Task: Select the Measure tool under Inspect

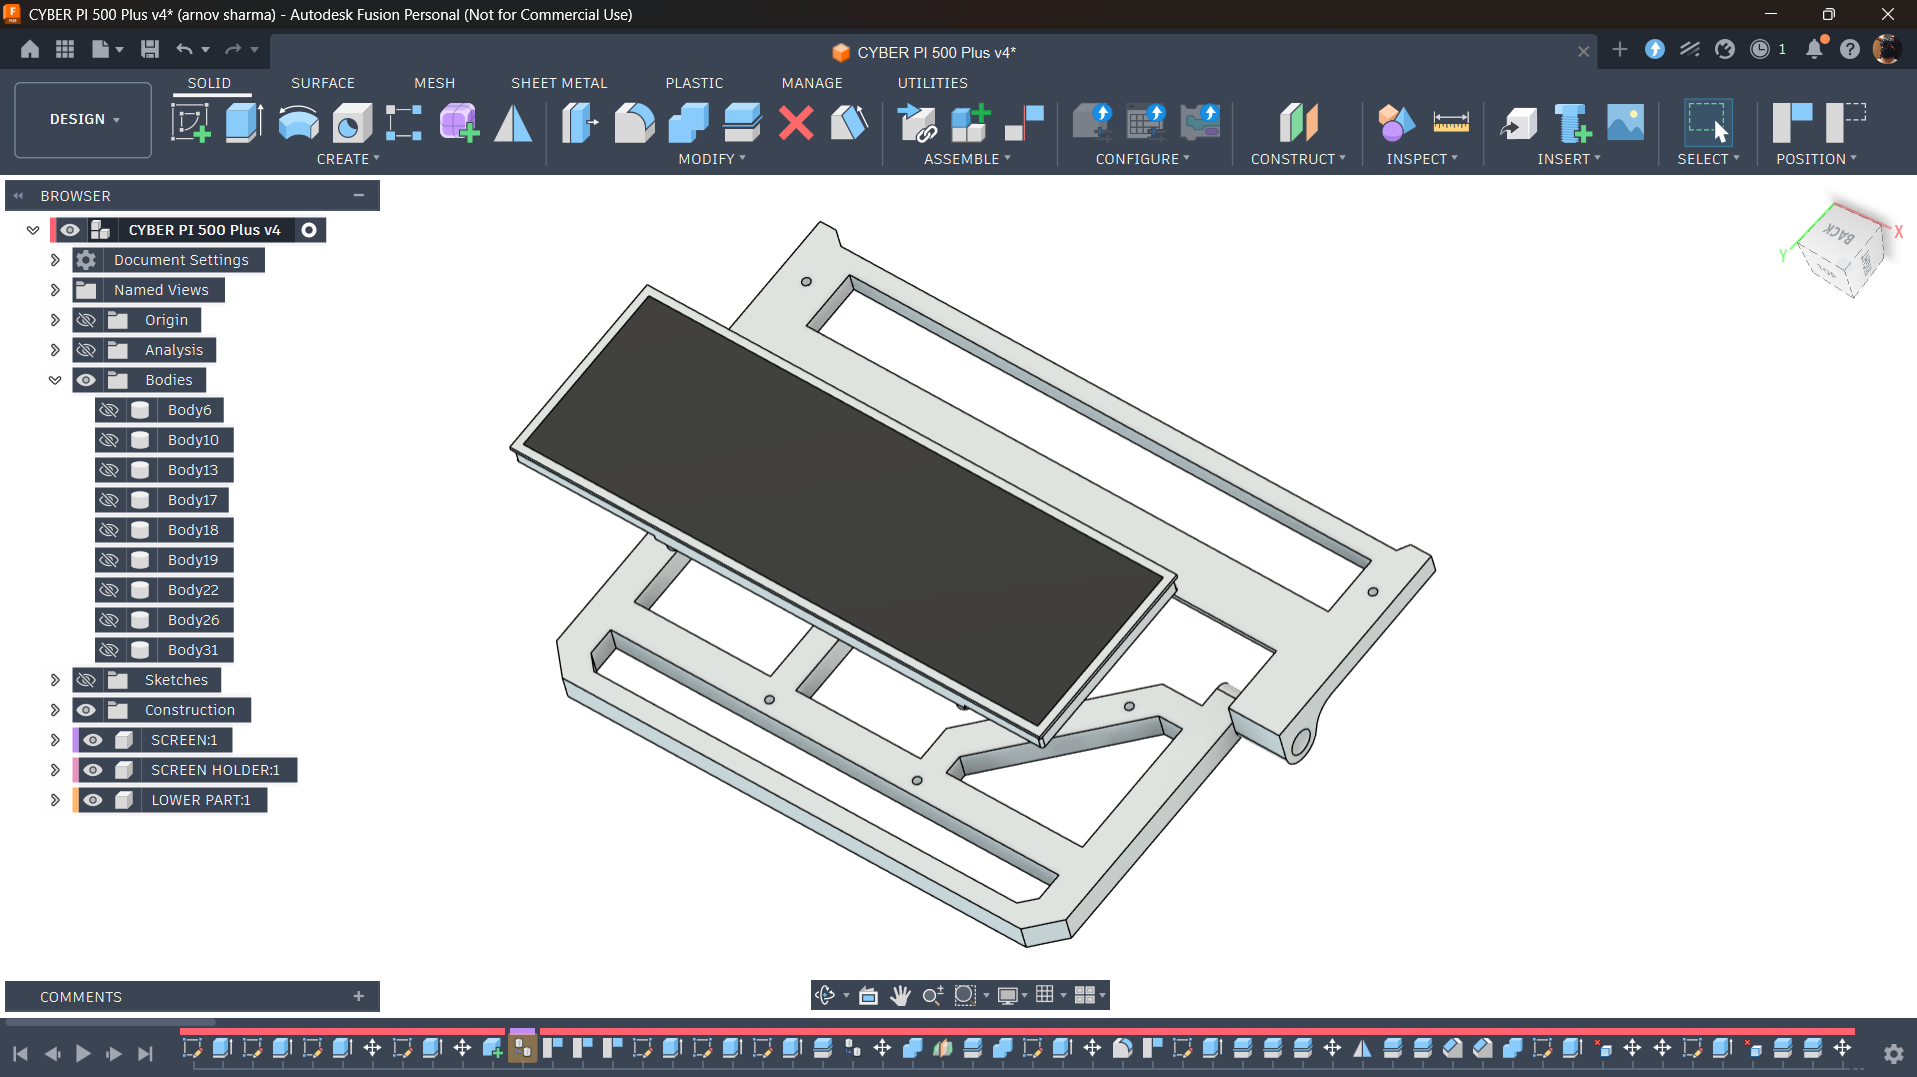Action: pos(1450,123)
